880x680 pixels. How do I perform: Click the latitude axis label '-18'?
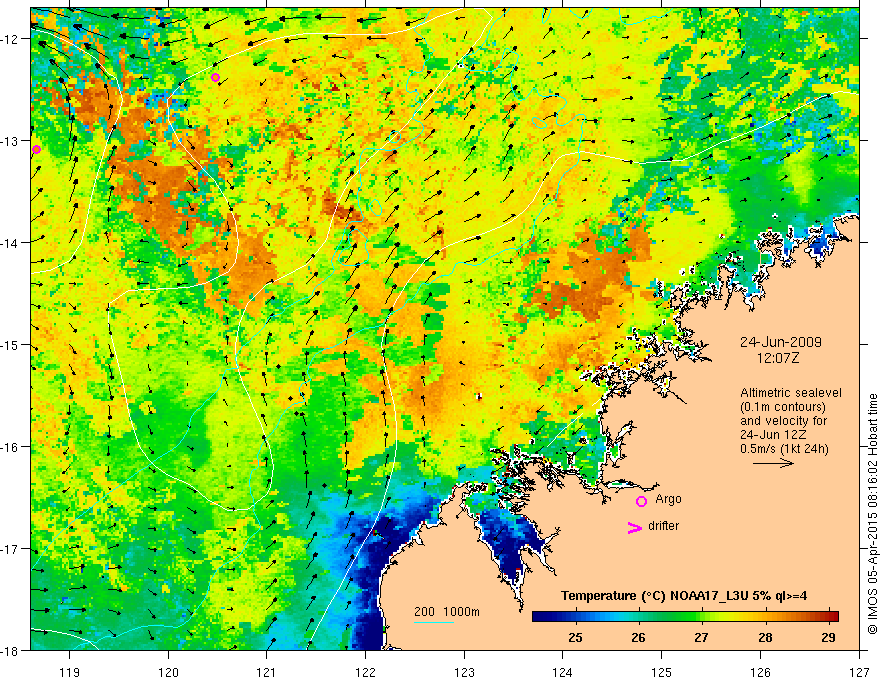[11, 651]
